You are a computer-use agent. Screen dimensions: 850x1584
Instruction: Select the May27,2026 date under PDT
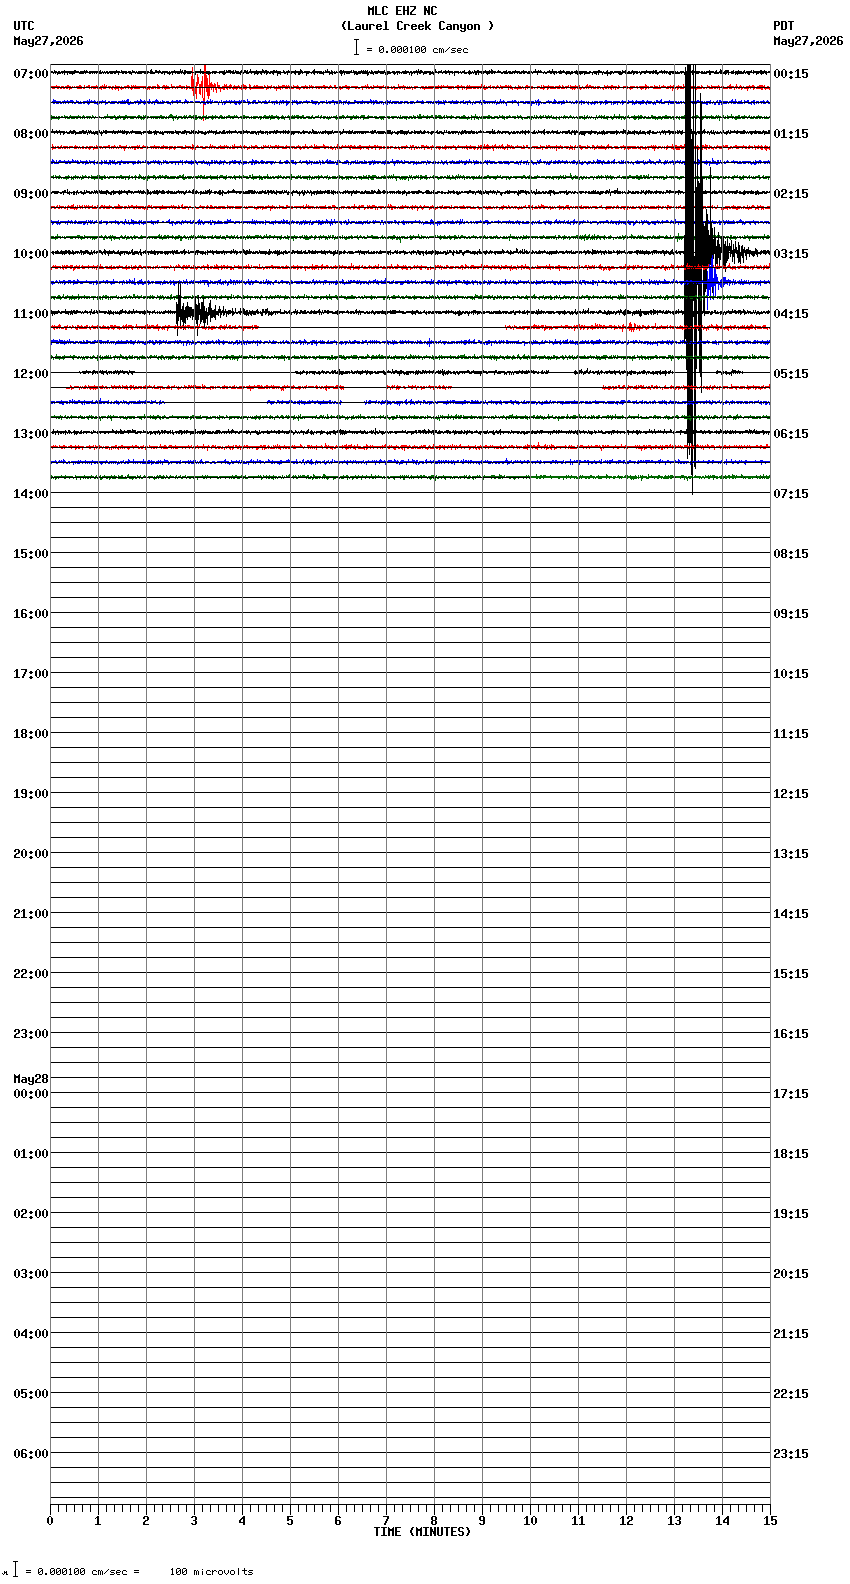pyautogui.click(x=808, y=41)
